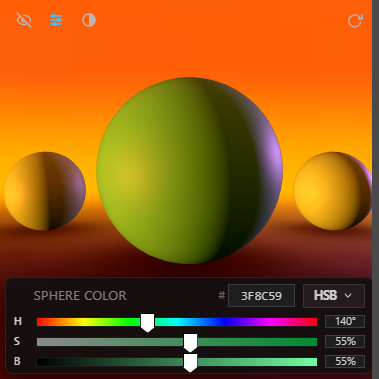Screen dimensions: 379x379
Task: Click the hex color field 3F8C59
Action: tap(261, 296)
